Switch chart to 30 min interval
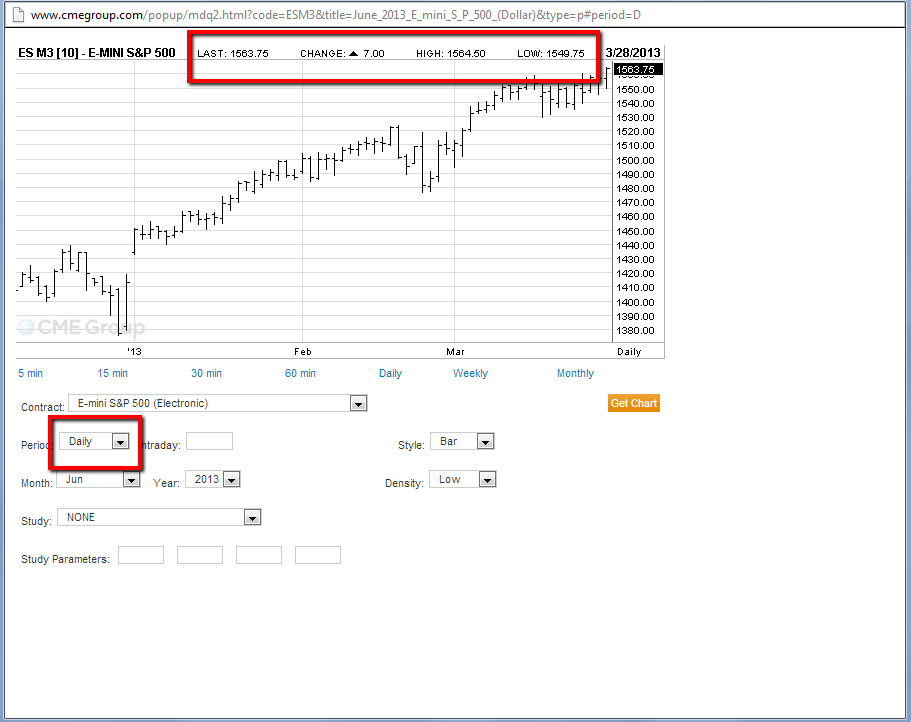This screenshot has width=911, height=722. pos(206,373)
